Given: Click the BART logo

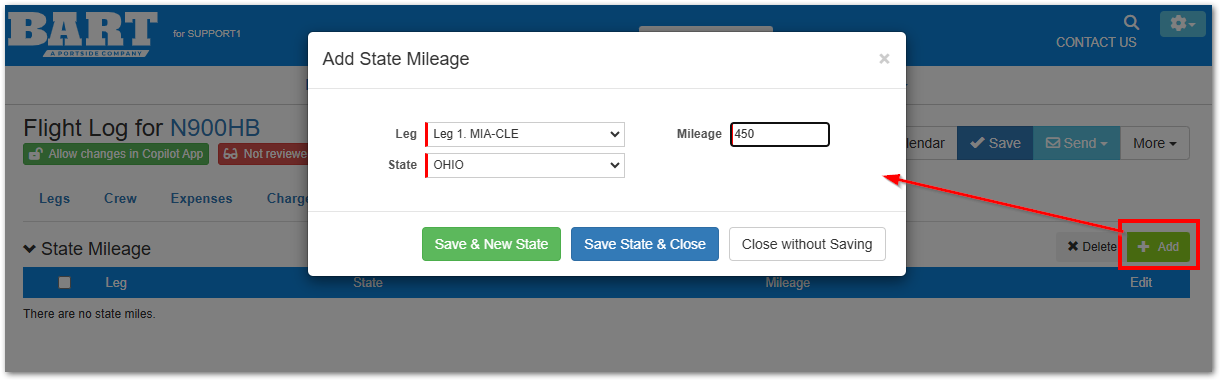Looking at the screenshot, I should [x=84, y=33].
